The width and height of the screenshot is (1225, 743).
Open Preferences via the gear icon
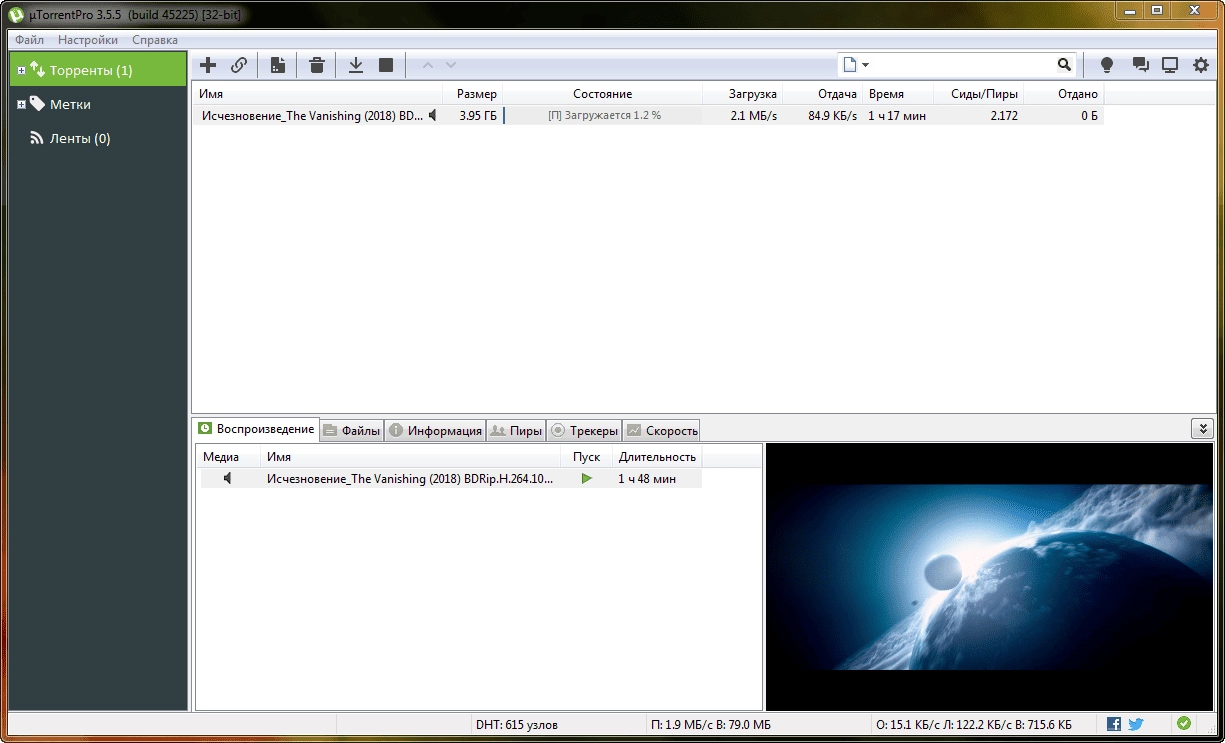click(x=1201, y=65)
